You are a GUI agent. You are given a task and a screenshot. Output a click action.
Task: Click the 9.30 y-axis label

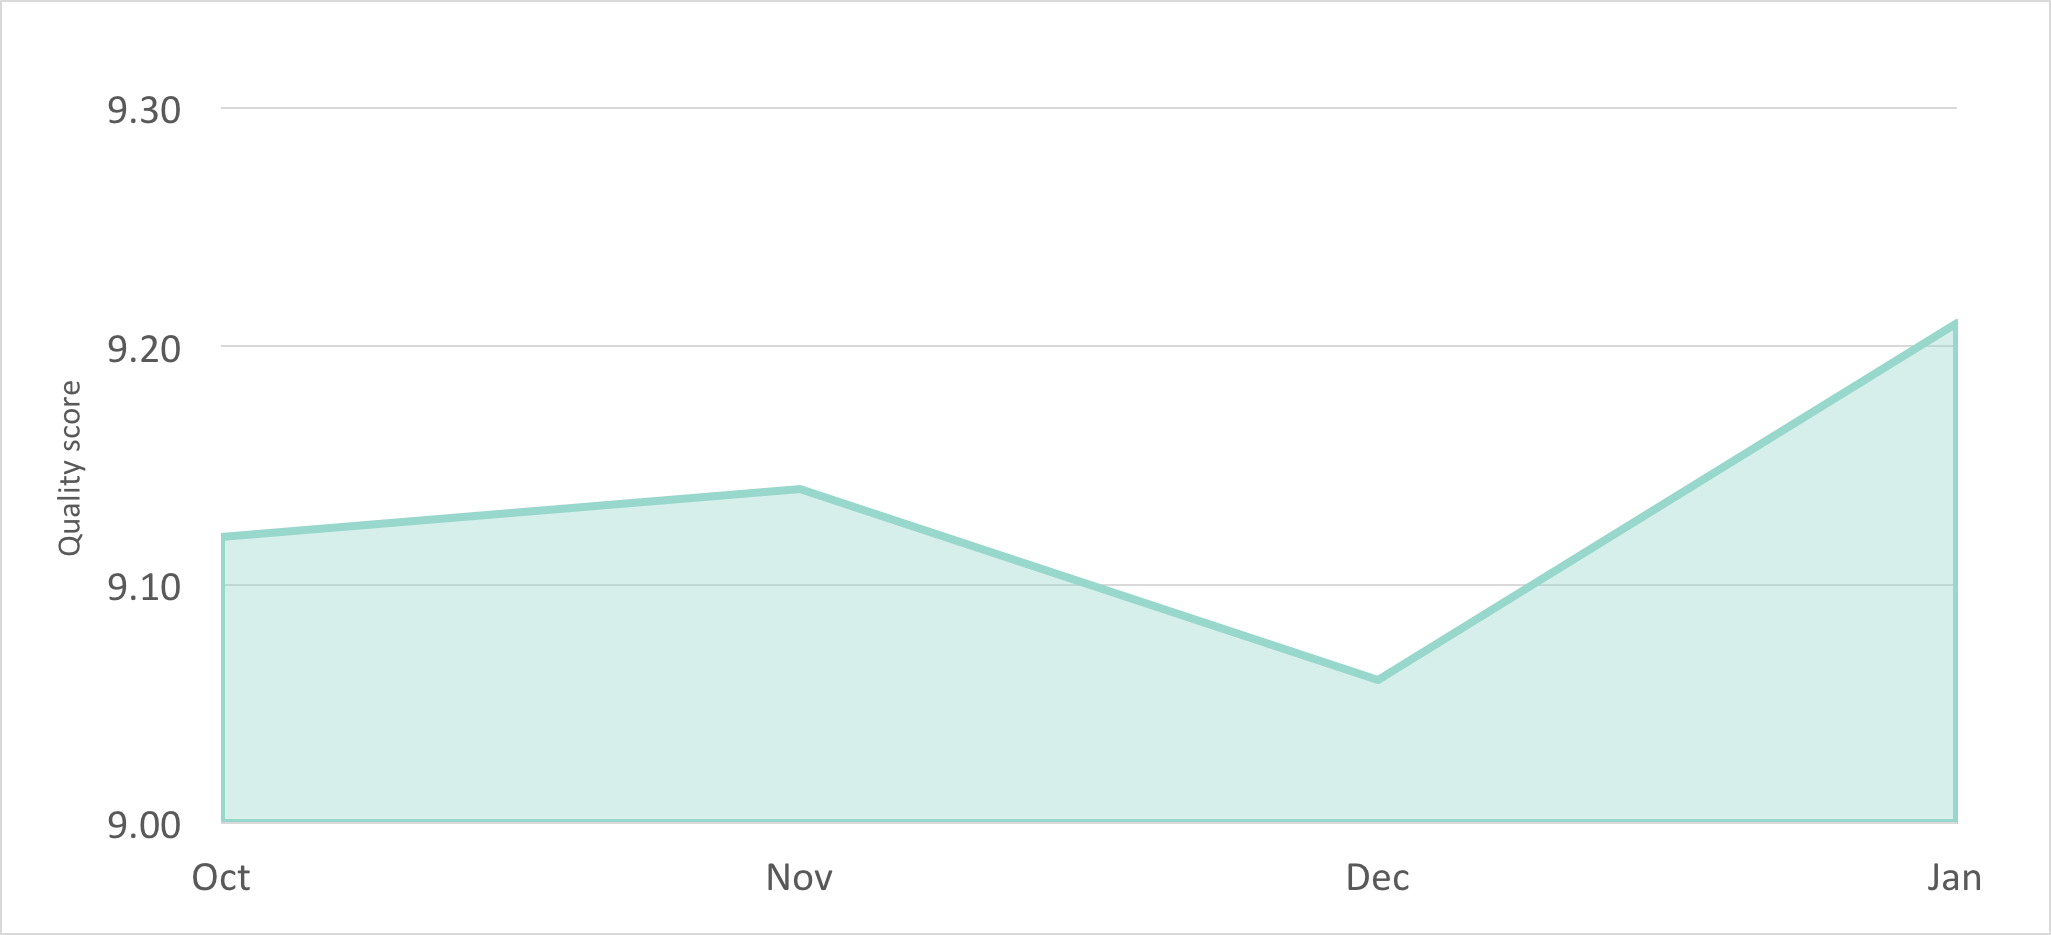coord(144,110)
